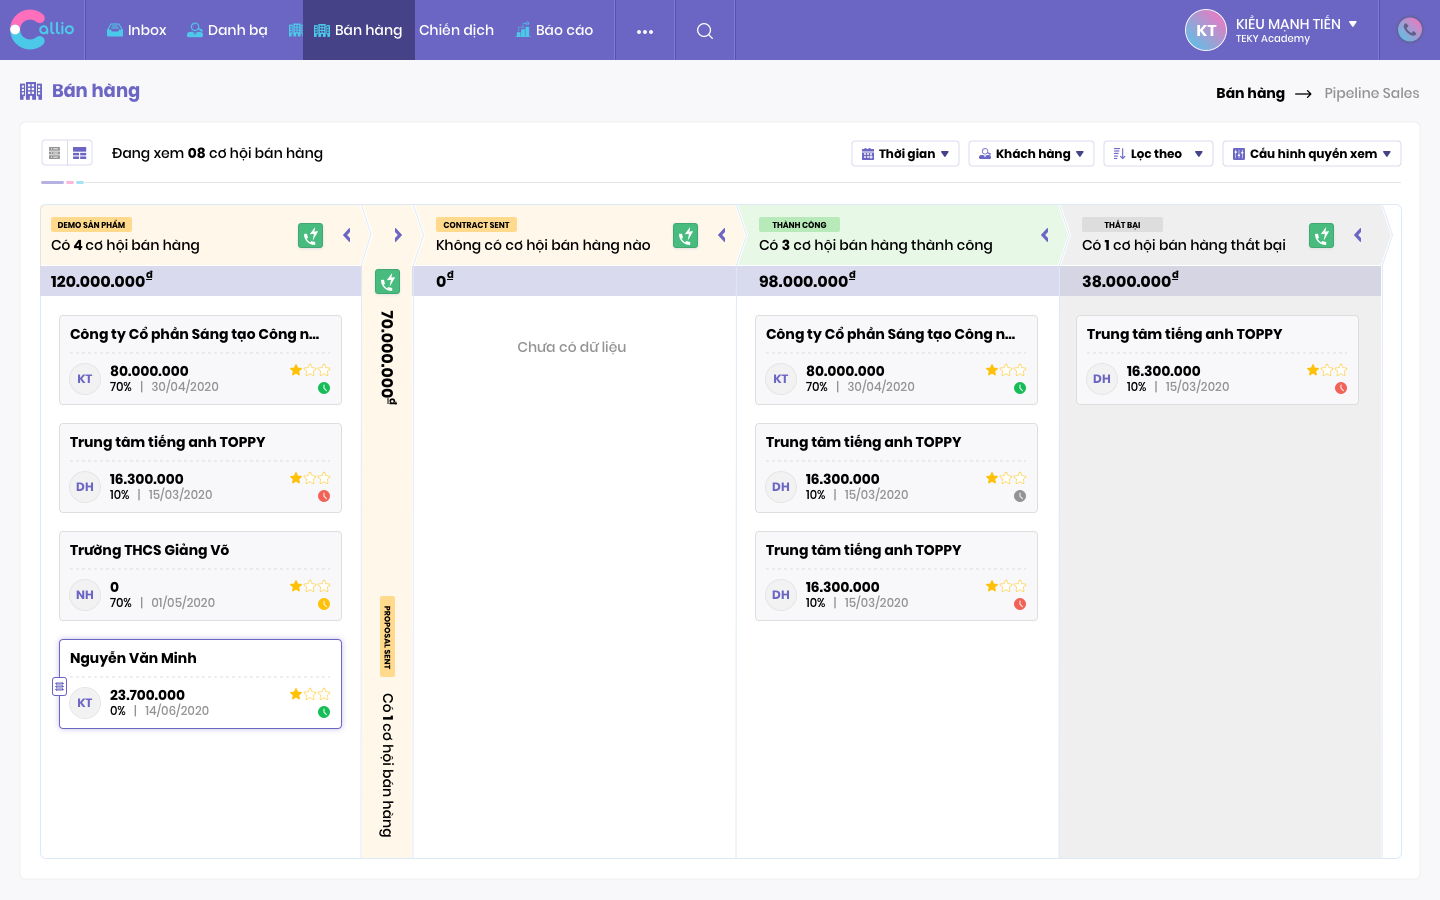This screenshot has width=1440, height=900.
Task: Collapse the Thất bại column
Action: (1358, 236)
